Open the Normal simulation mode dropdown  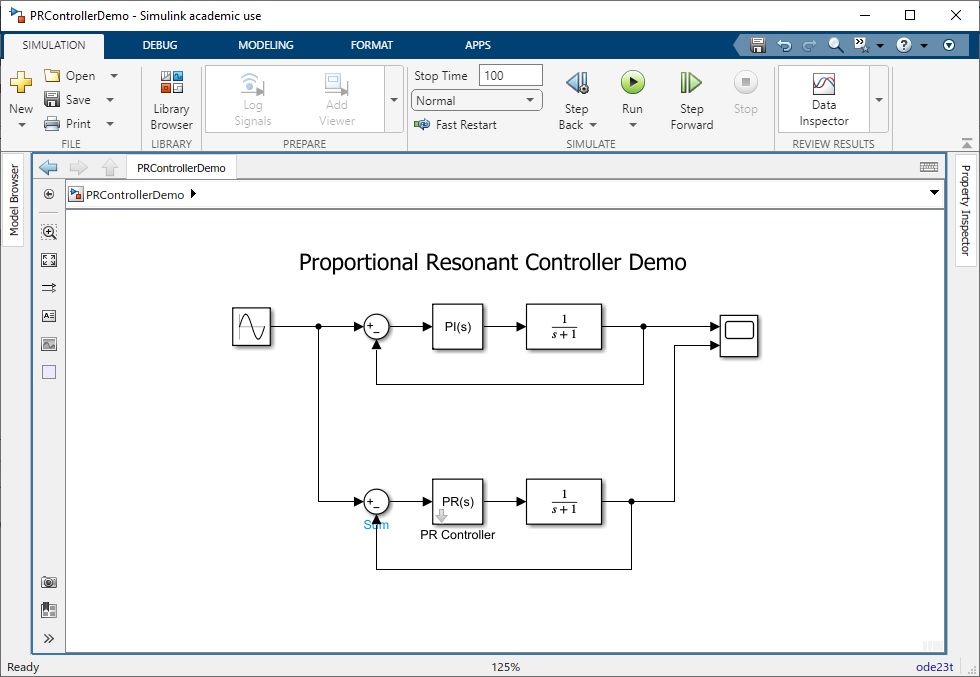[476, 101]
